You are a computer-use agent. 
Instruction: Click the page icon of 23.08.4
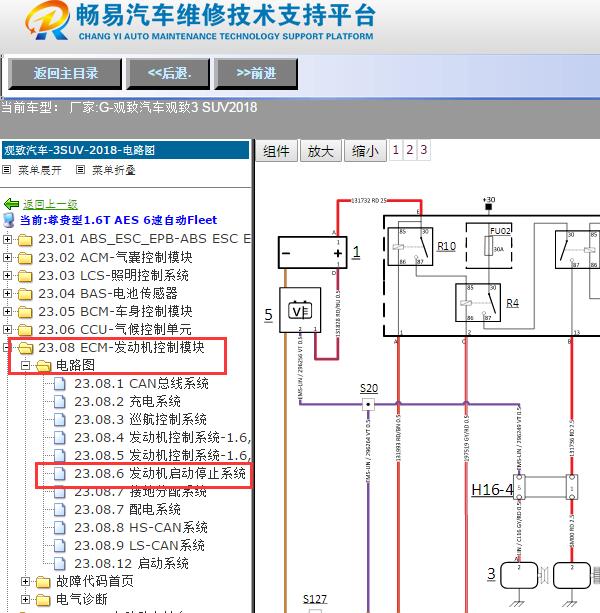click(x=59, y=437)
